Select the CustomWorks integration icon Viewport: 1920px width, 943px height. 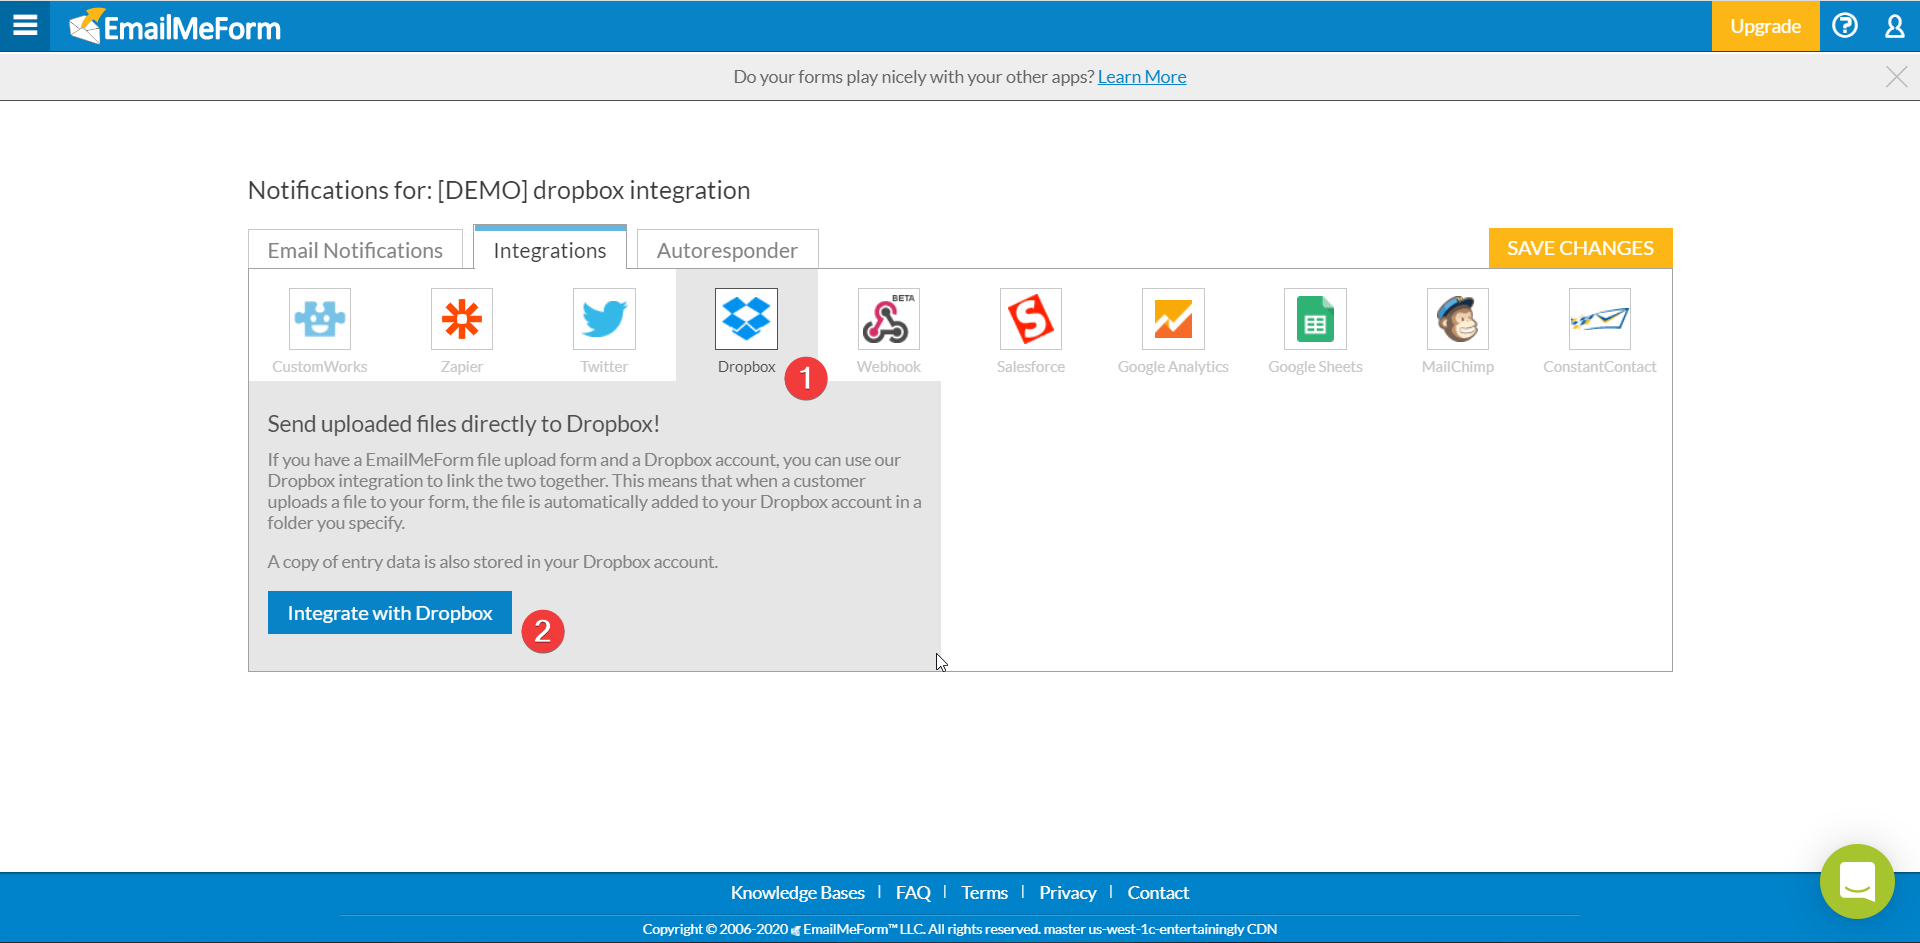coord(320,319)
